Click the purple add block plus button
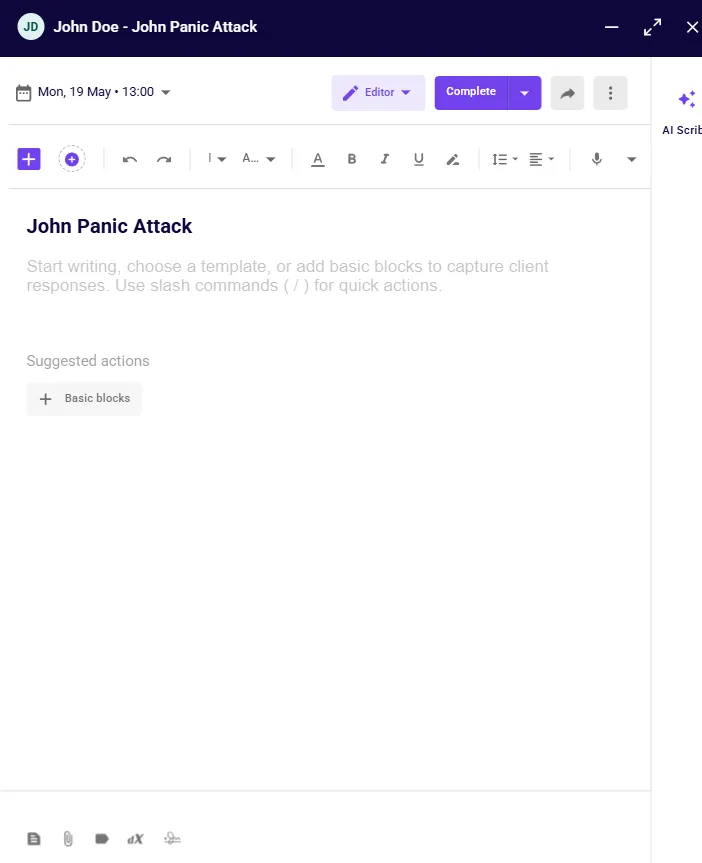 point(29,159)
